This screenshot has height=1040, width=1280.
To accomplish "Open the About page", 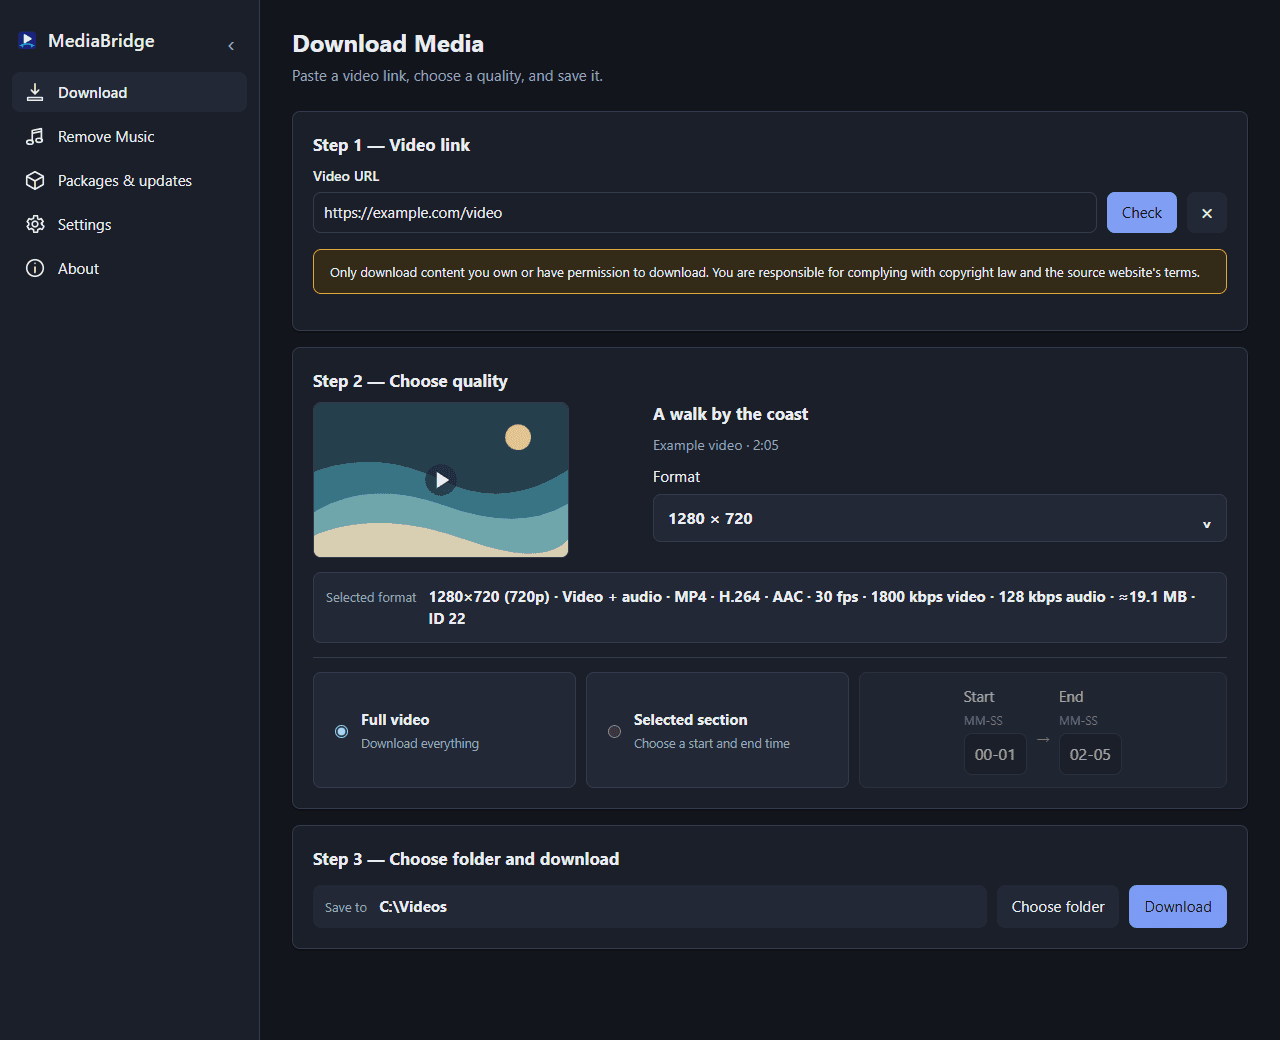I will pos(129,268).
